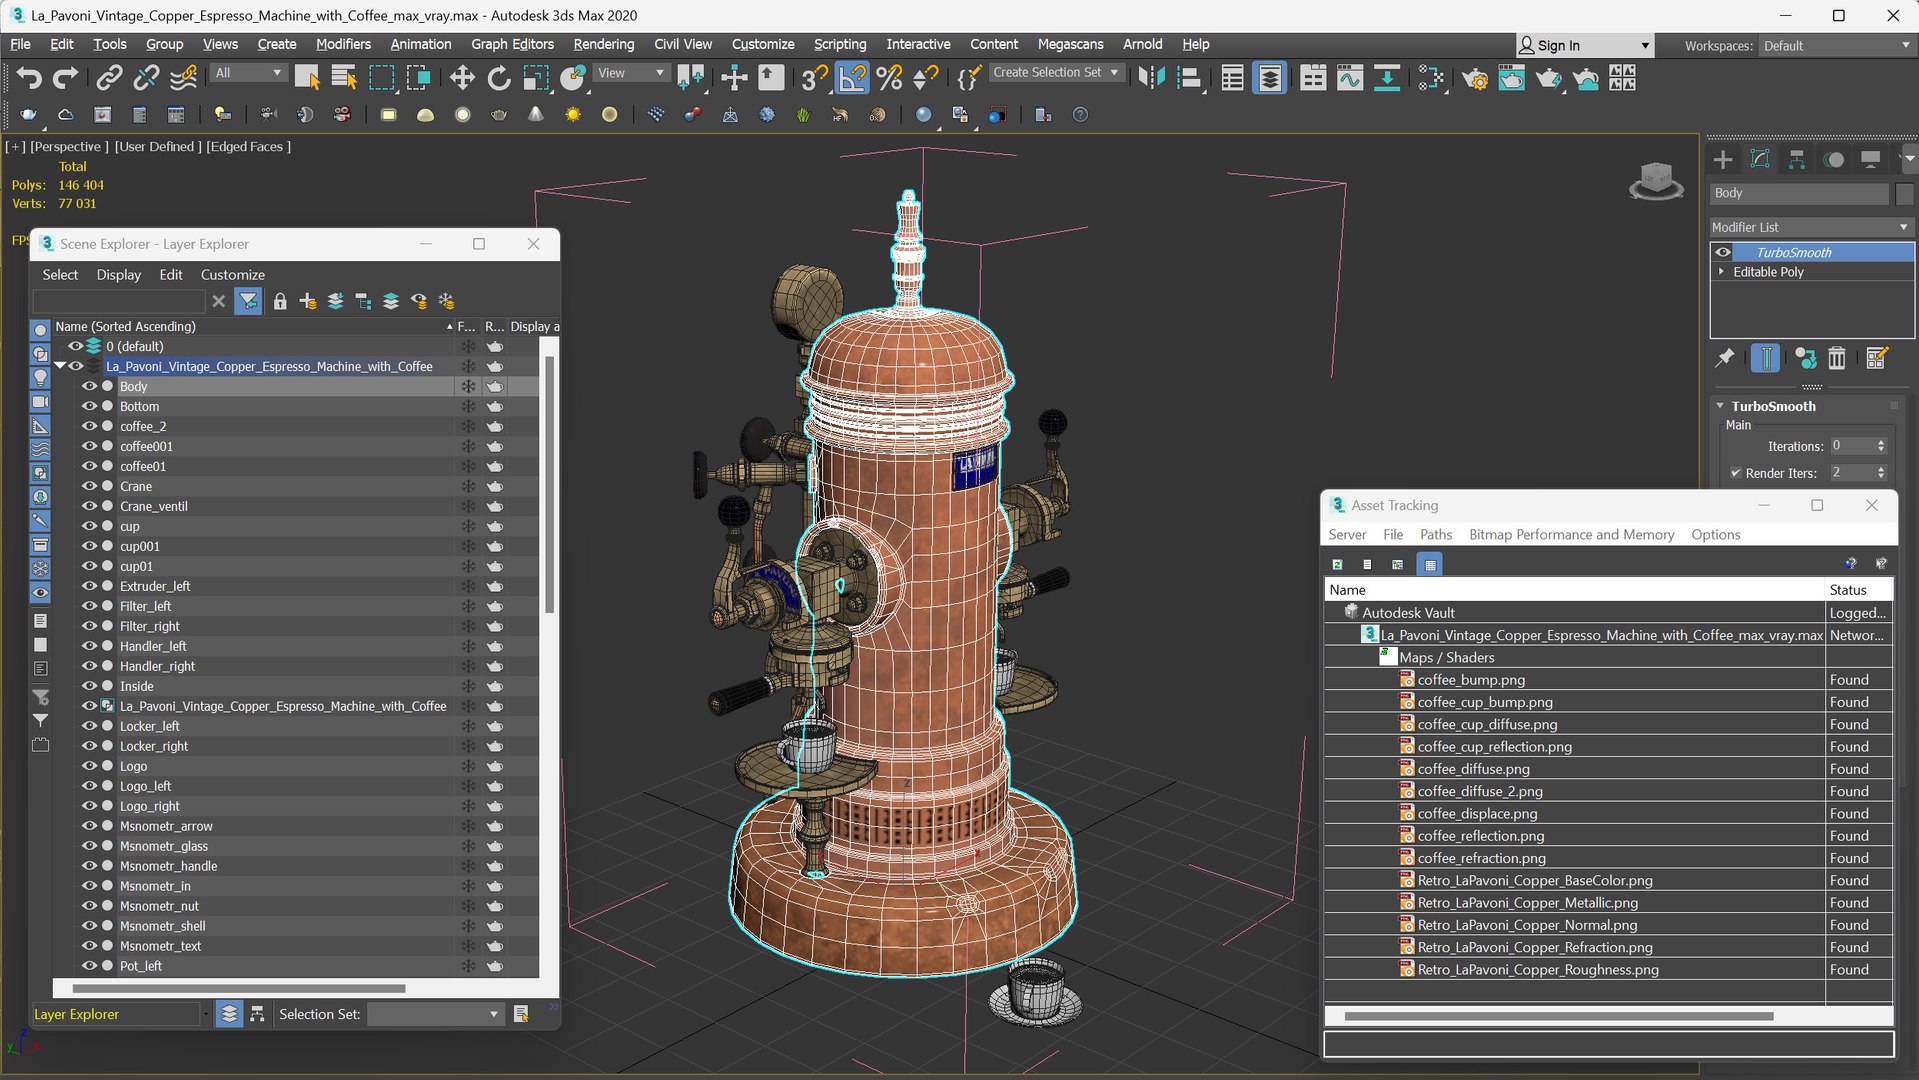Image resolution: width=1919 pixels, height=1080 pixels.
Task: Select the Move tool in toolbar
Action: 461,78
